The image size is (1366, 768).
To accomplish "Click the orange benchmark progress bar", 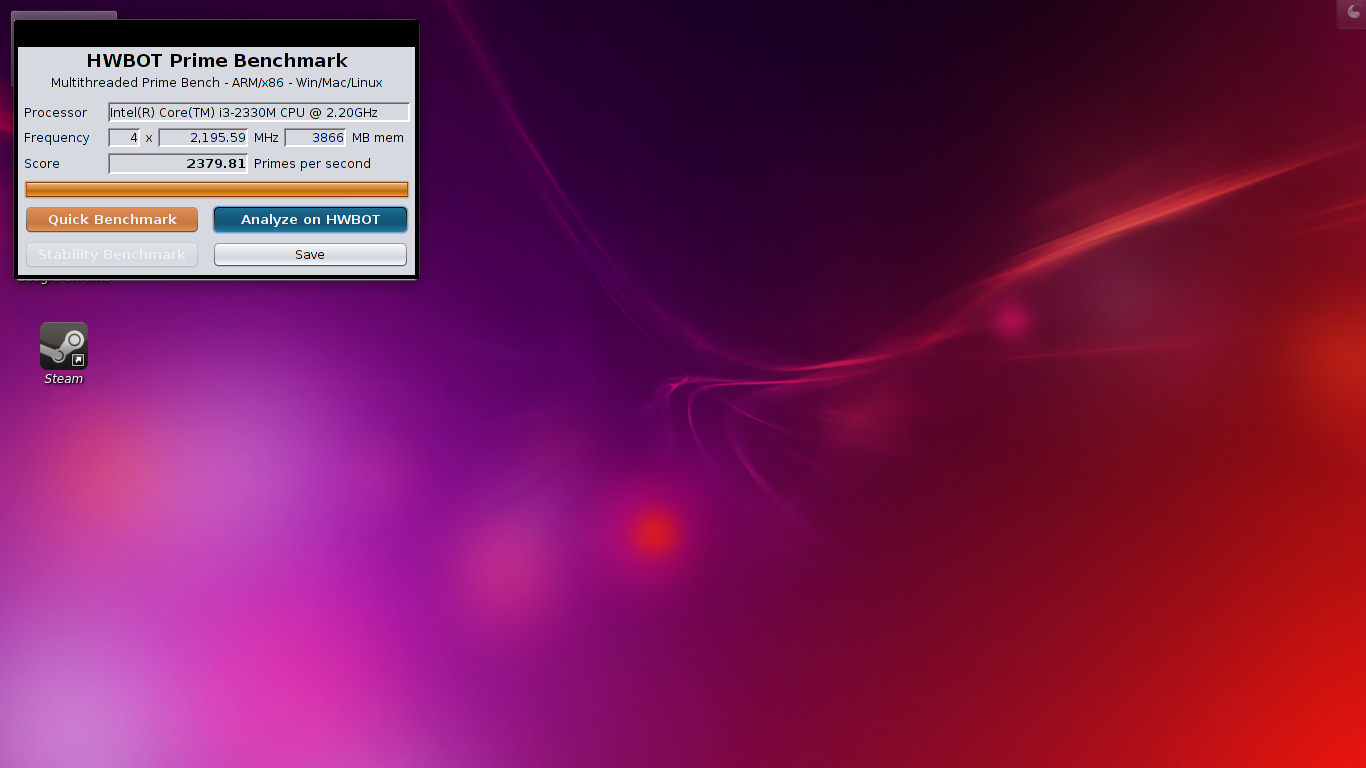I will pyautogui.click(x=217, y=189).
